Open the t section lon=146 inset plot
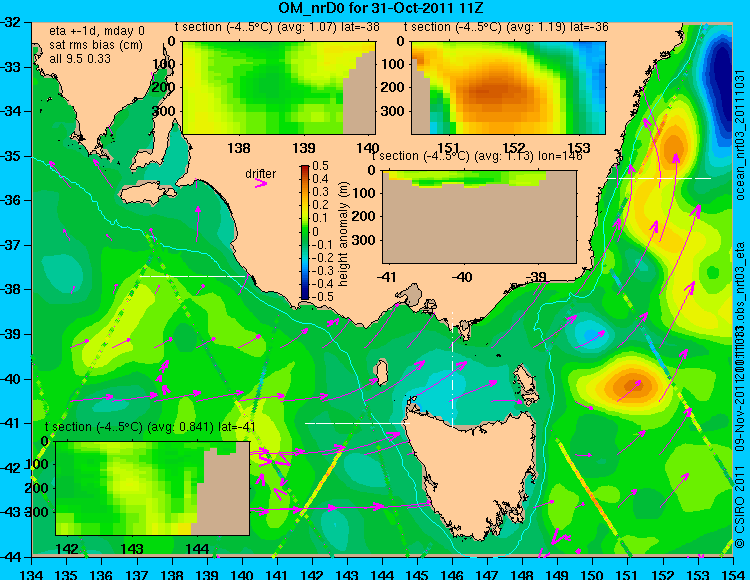750x580 pixels. tap(479, 217)
